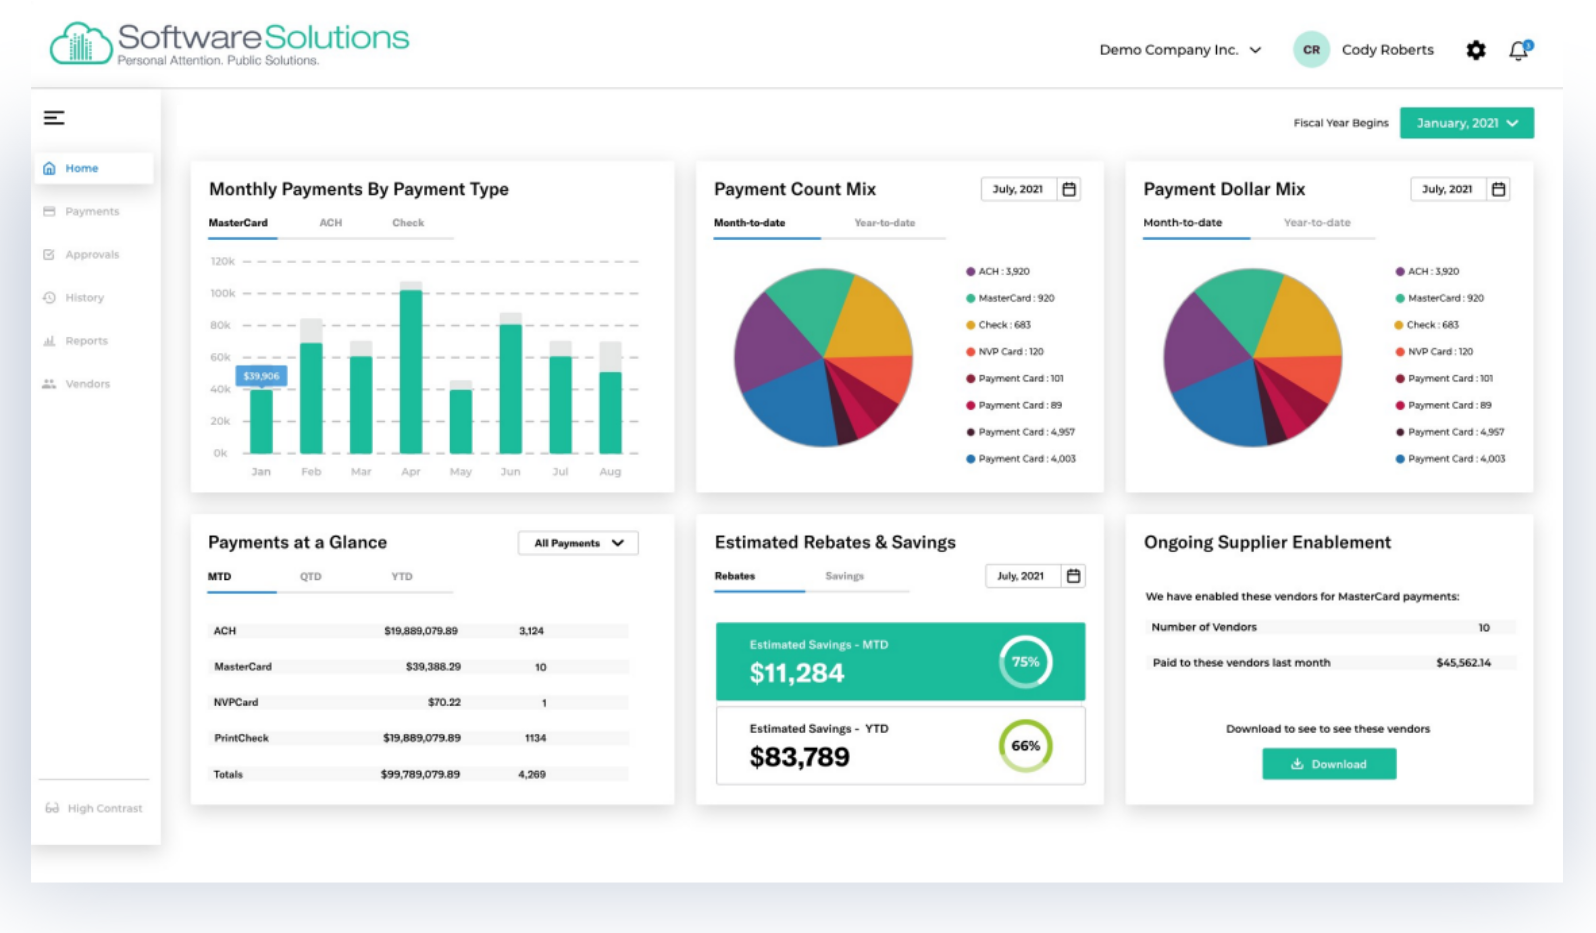
Task: Open Approvals in the sidebar
Action: (x=92, y=254)
